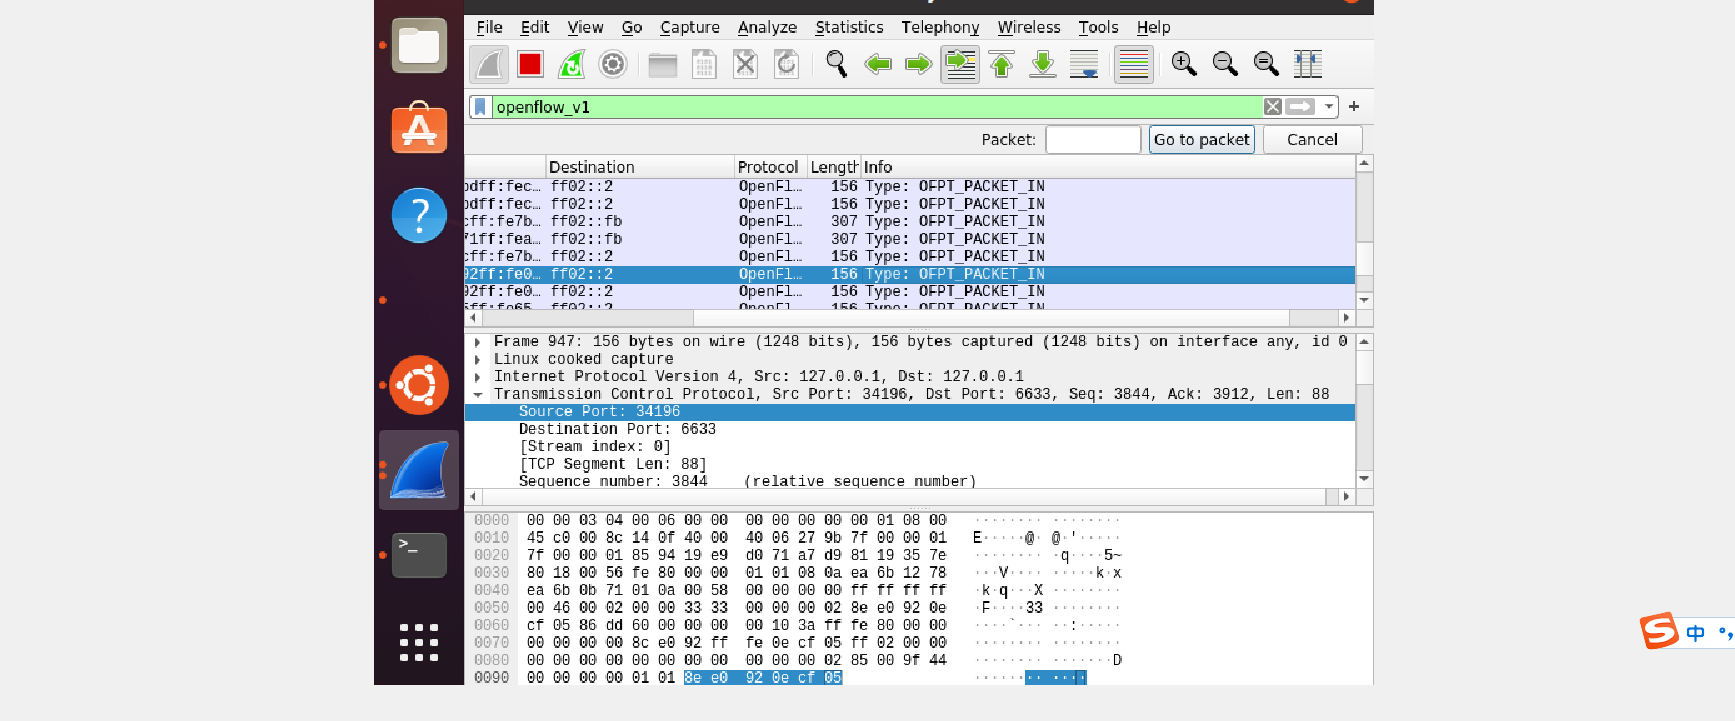Screen dimensions: 1735x721
Task: Reset text to normal size
Action: pyautogui.click(x=1266, y=65)
